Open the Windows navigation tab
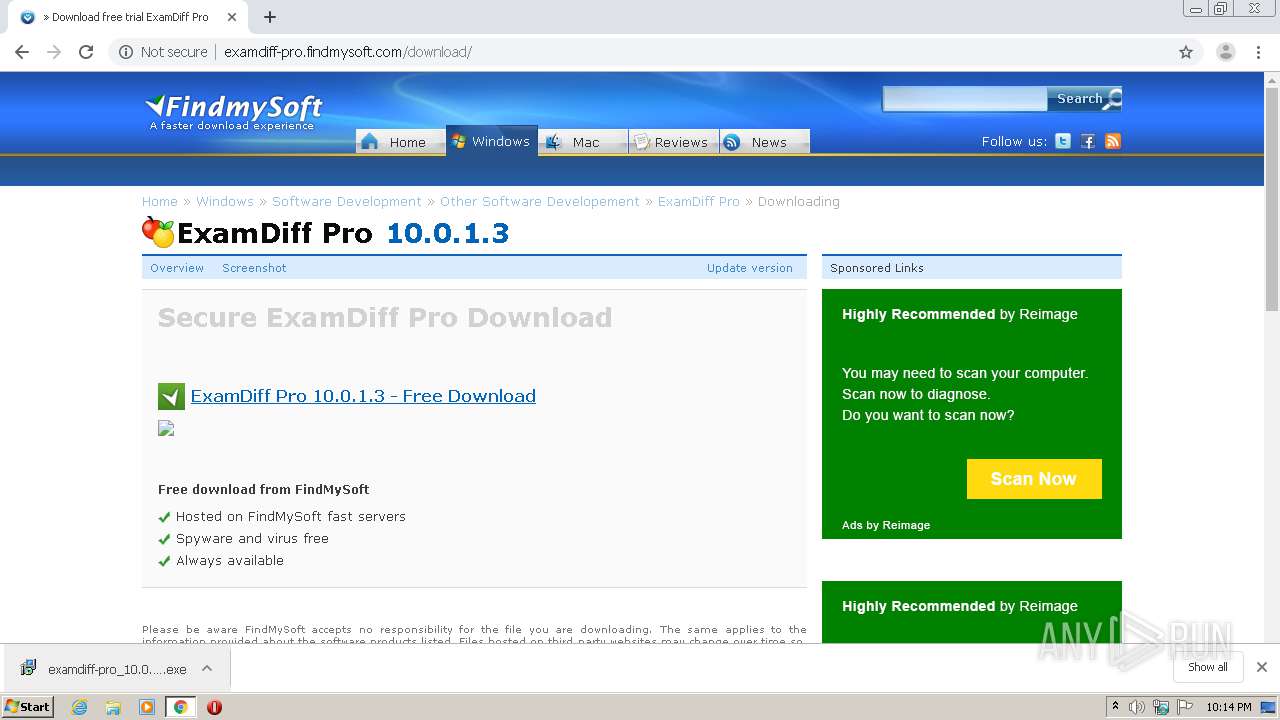This screenshot has height=720, width=1280. point(492,141)
